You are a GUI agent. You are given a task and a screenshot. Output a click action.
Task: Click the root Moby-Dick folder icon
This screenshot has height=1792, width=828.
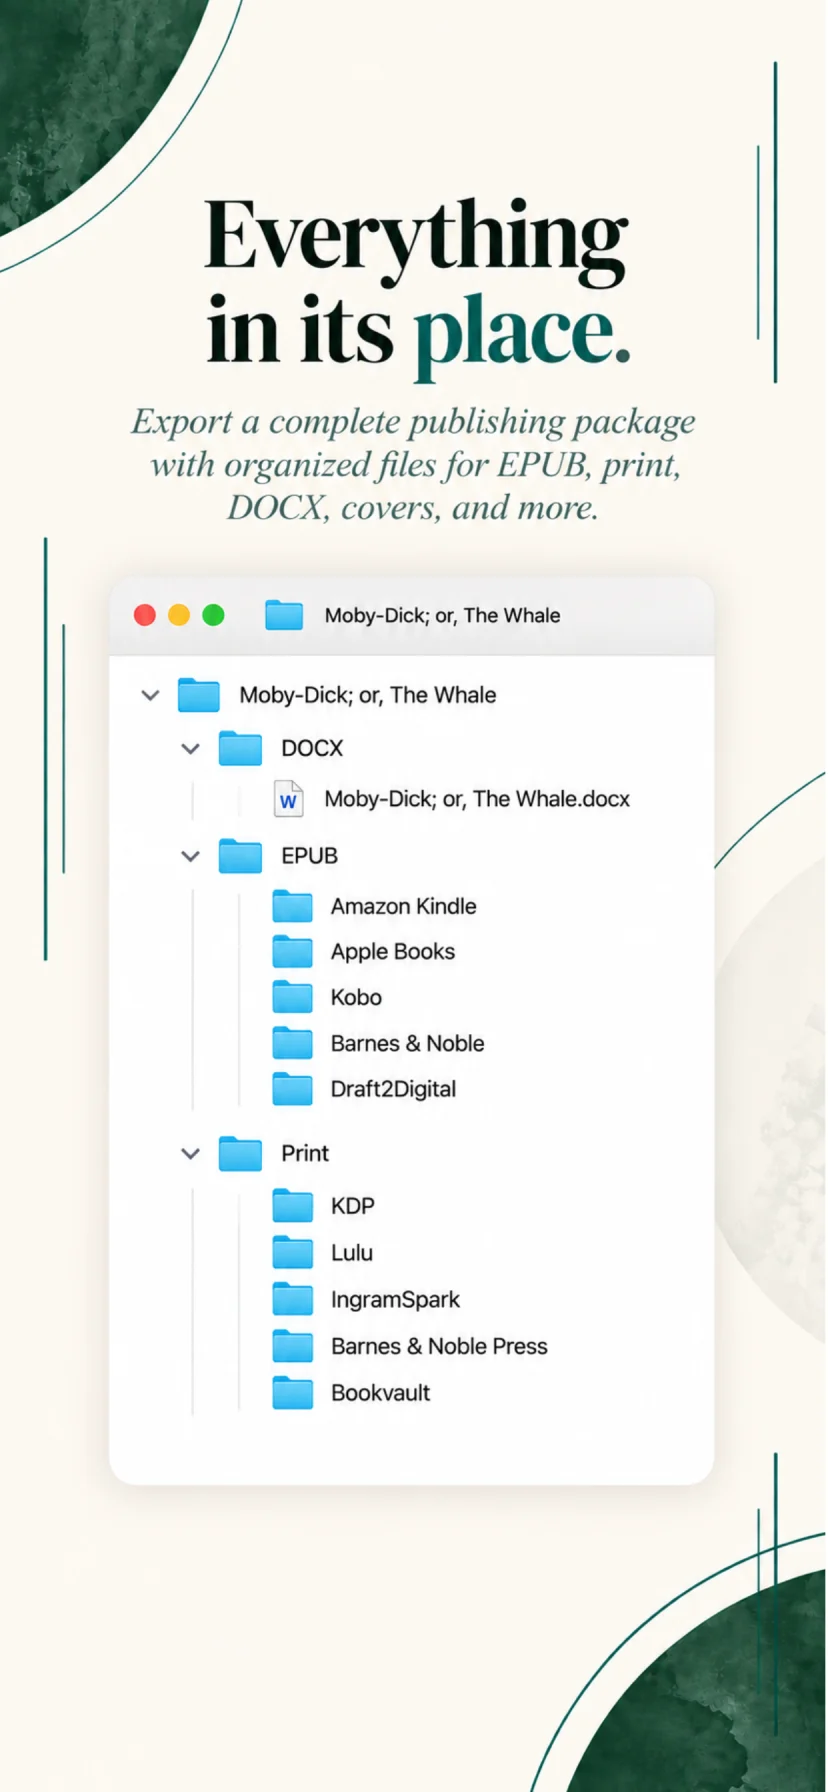pyautogui.click(x=199, y=695)
